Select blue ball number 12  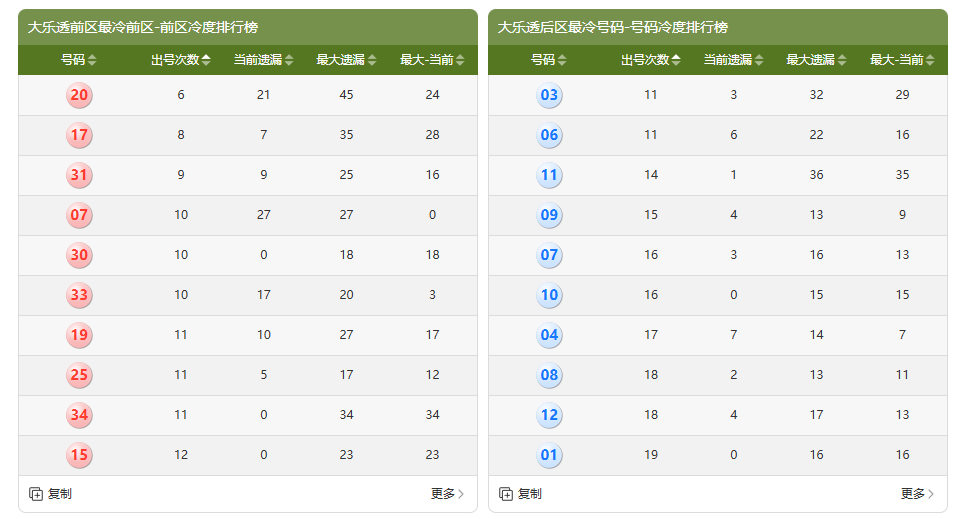(549, 415)
